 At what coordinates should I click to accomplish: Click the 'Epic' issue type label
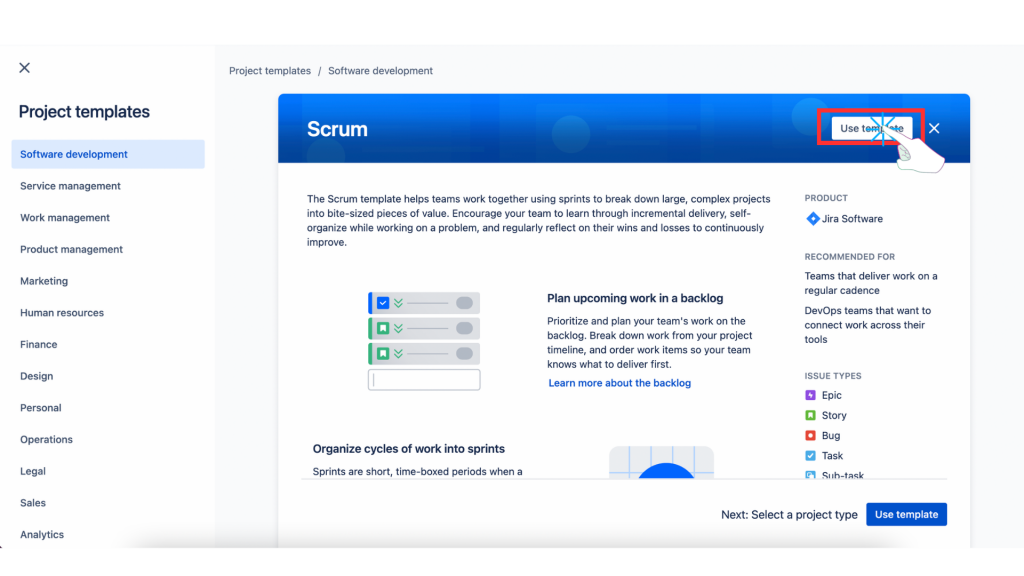pos(831,395)
